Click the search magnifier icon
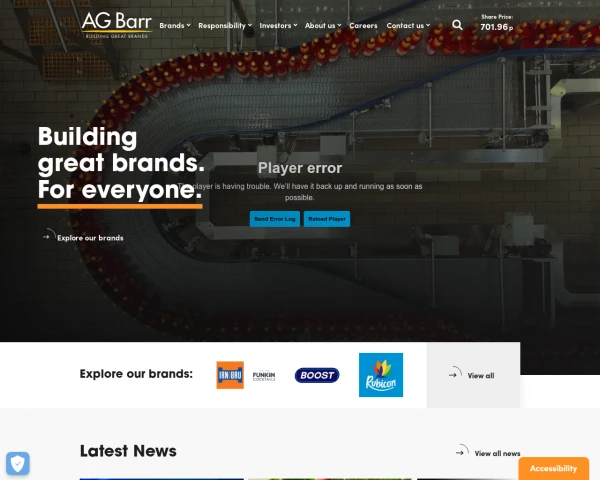The width and height of the screenshot is (600, 480). pos(457,25)
